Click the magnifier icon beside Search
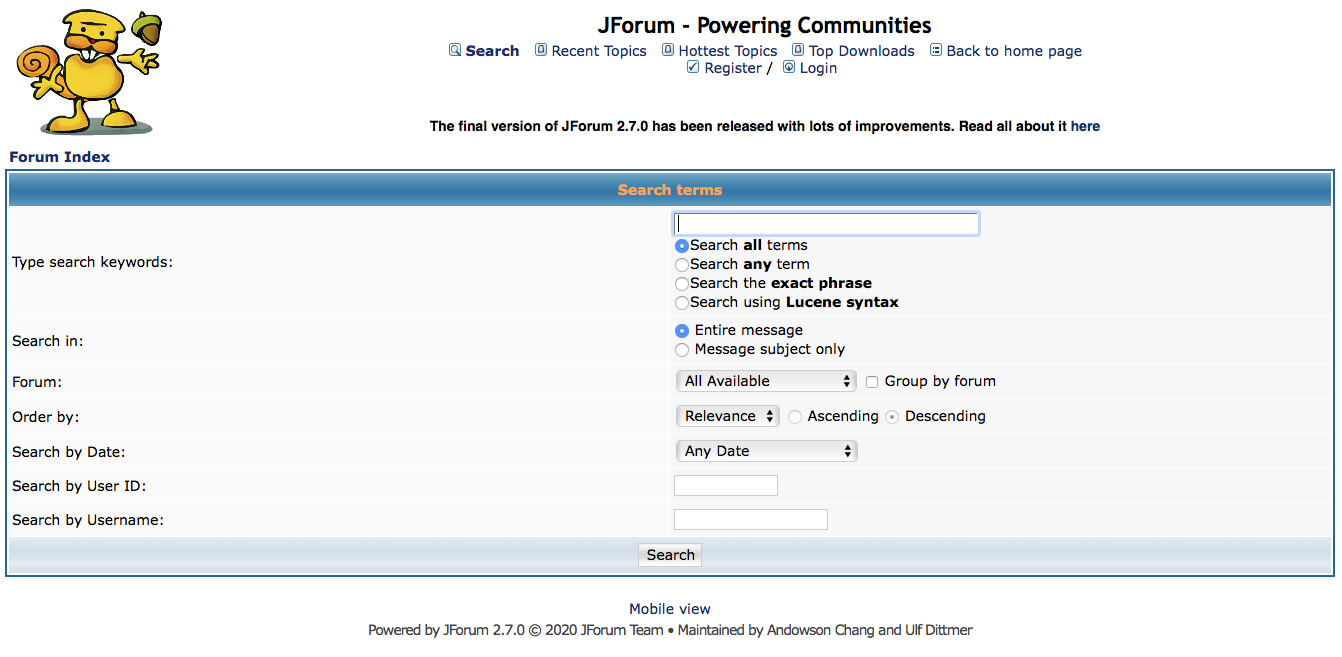 pos(455,50)
